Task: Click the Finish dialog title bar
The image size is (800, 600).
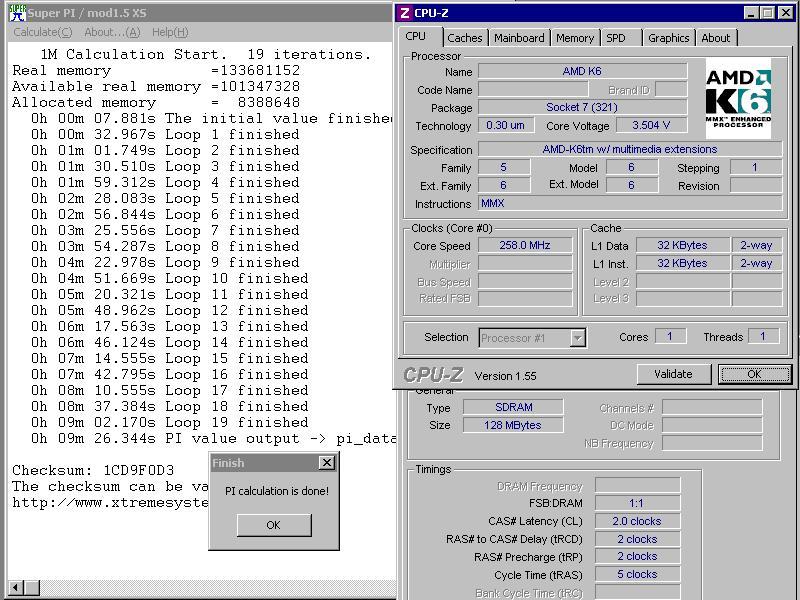Action: [274, 463]
